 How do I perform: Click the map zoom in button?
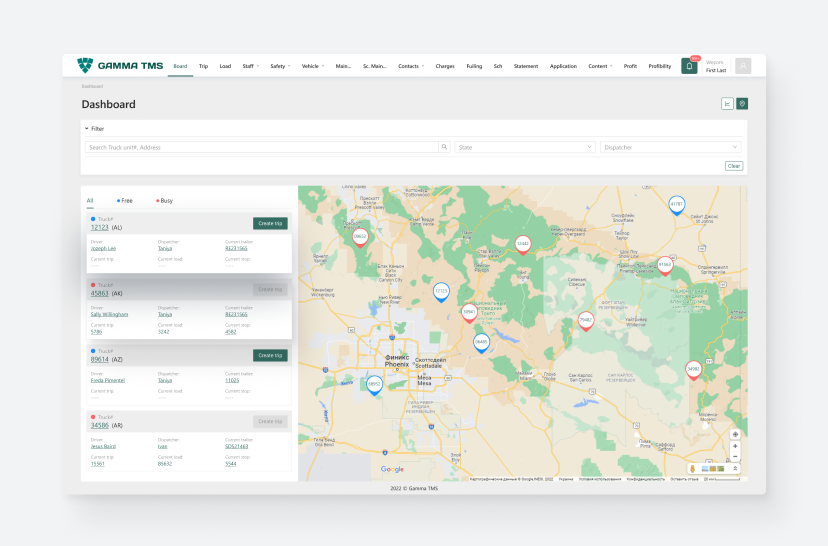(x=735, y=446)
